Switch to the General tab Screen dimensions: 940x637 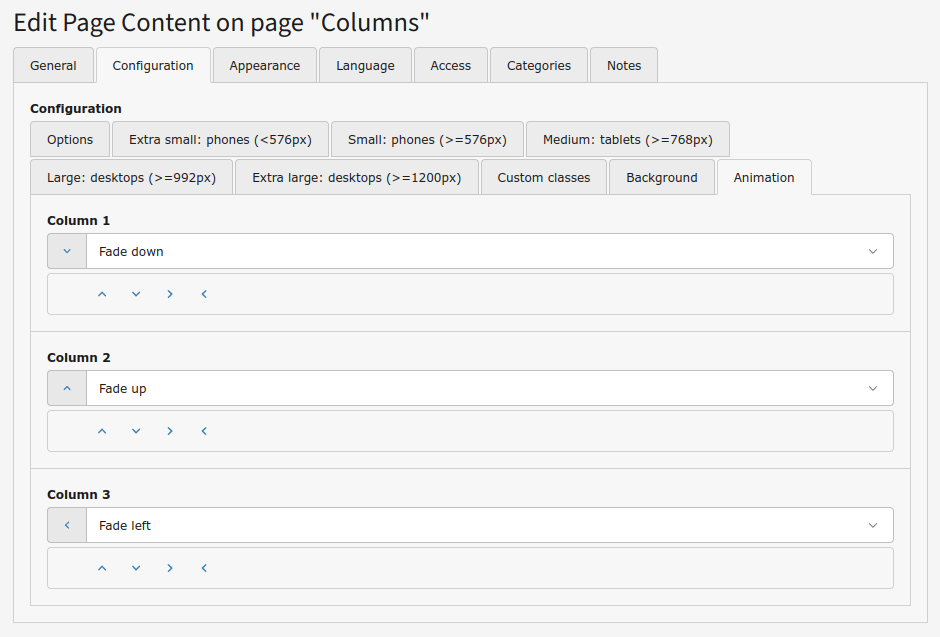click(53, 65)
